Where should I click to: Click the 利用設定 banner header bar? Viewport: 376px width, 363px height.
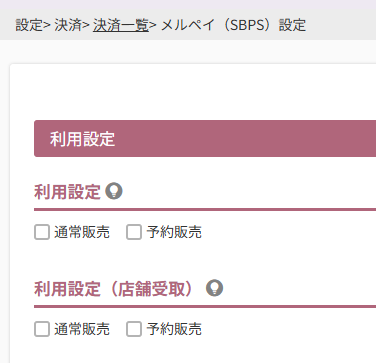(205, 139)
